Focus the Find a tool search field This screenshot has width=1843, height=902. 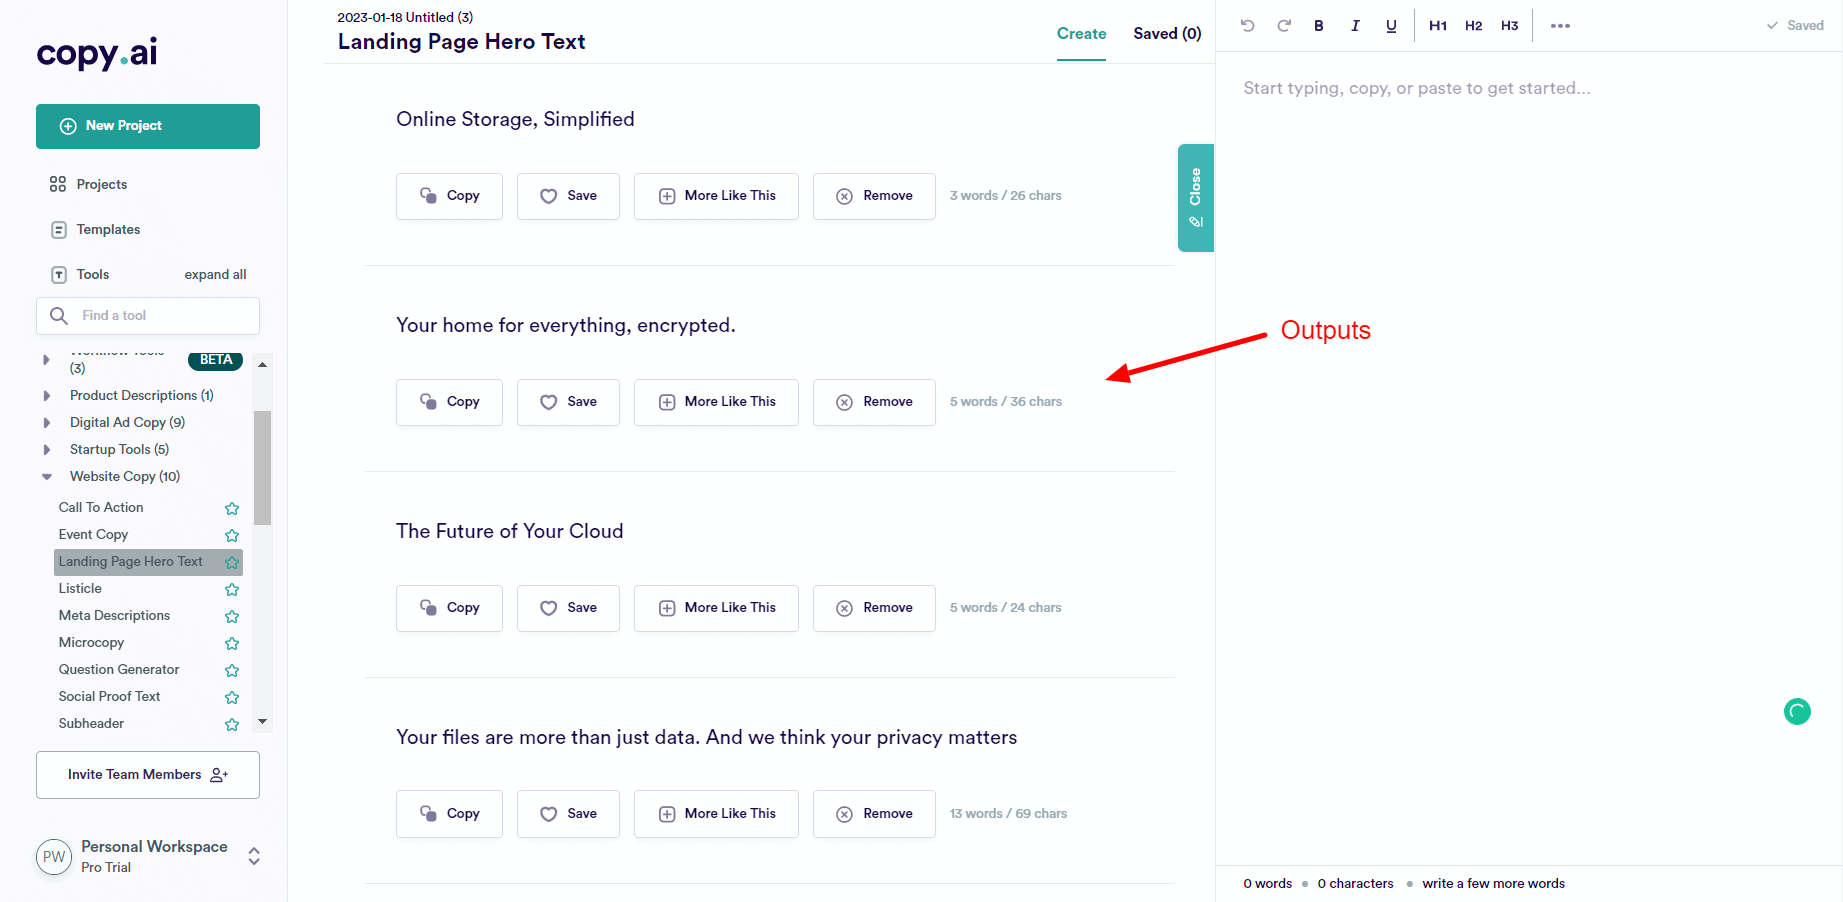point(148,316)
